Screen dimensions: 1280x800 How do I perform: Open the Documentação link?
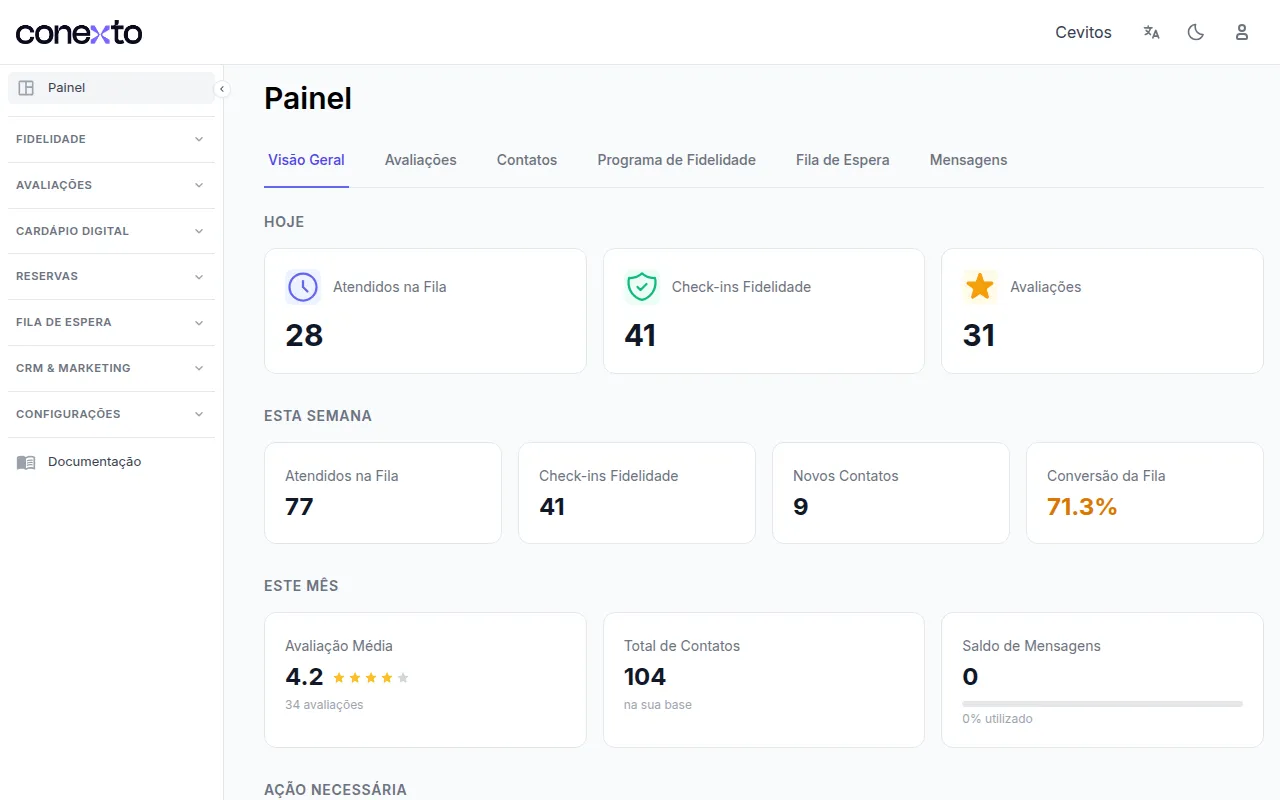(x=111, y=462)
